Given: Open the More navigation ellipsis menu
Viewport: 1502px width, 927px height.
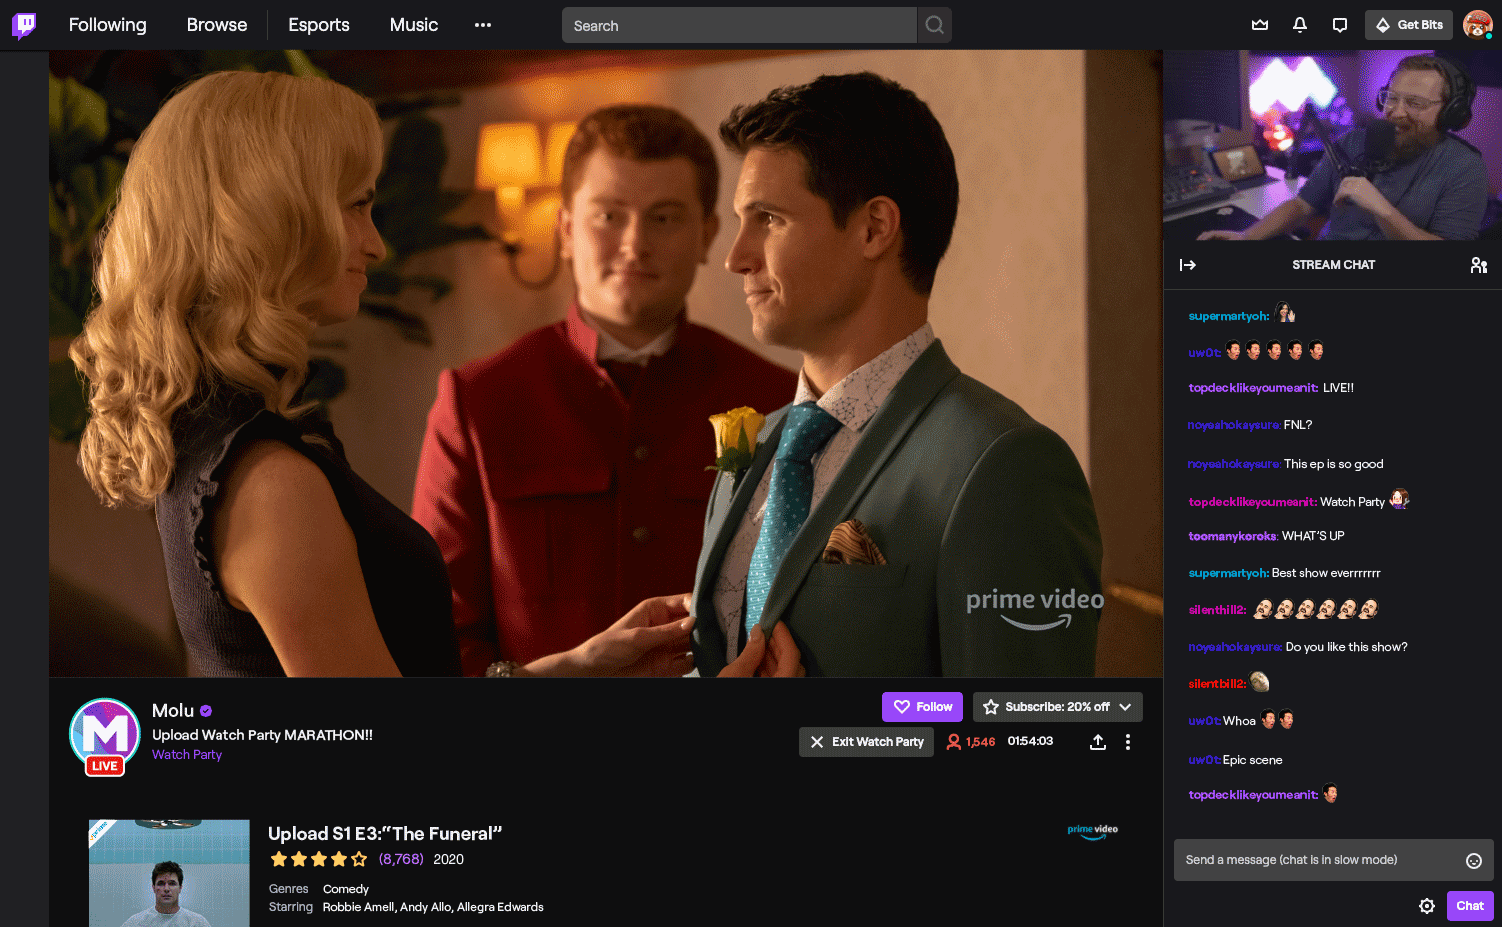Looking at the screenshot, I should pyautogui.click(x=483, y=24).
